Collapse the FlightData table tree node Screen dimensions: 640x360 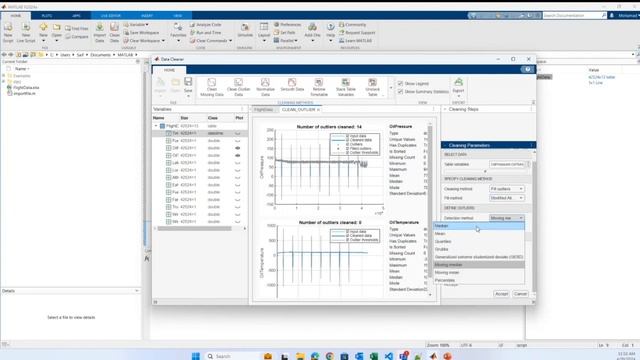[156, 126]
